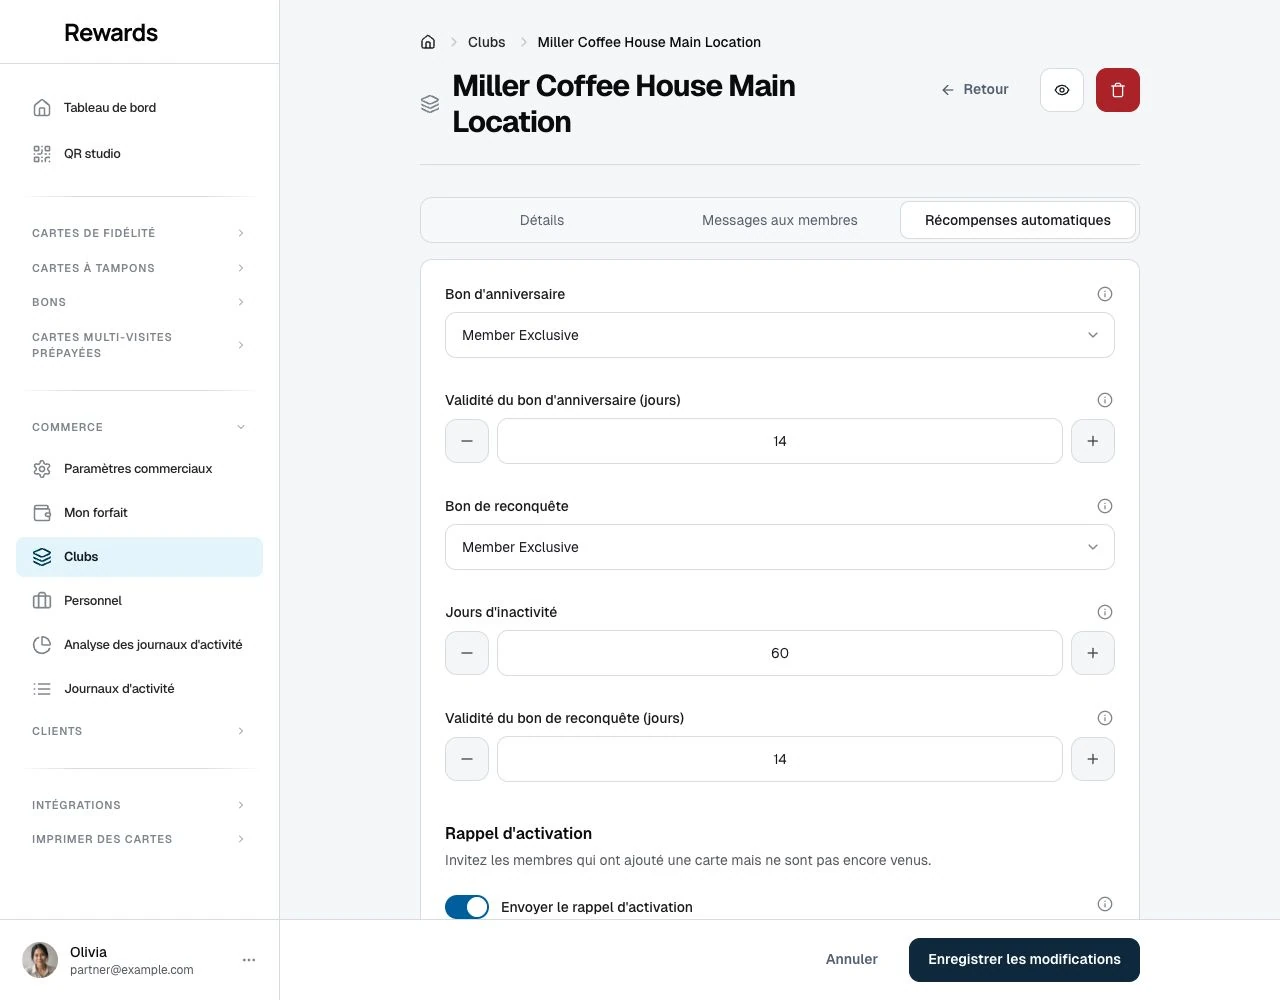
Task: Show info icon for Jours d'inactivité
Action: pos(1105,612)
